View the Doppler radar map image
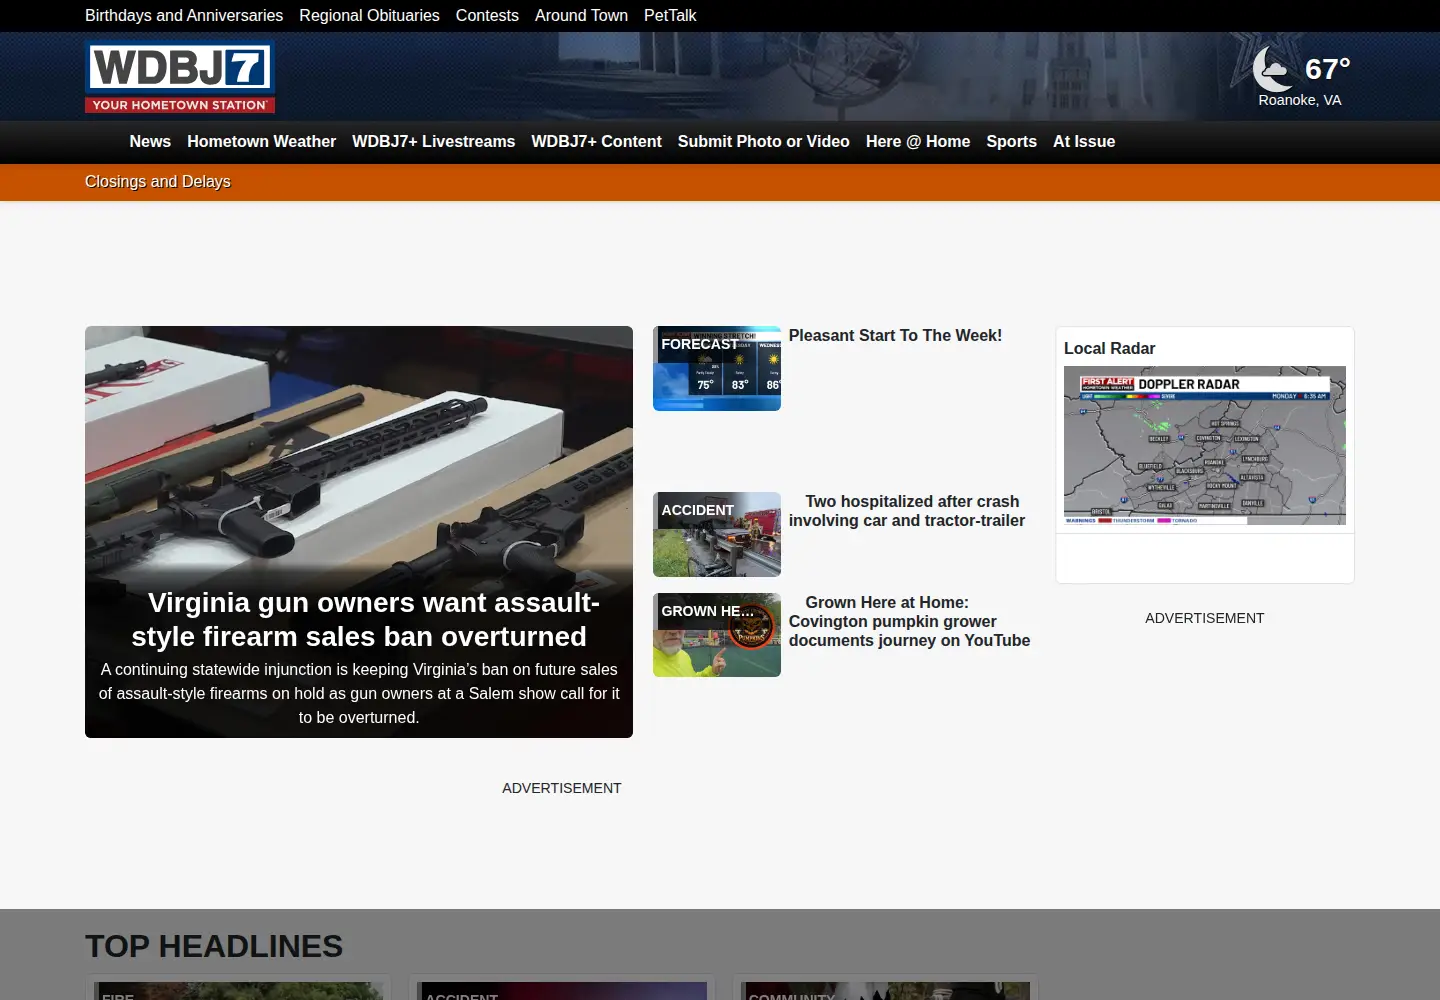Image resolution: width=1440 pixels, height=1000 pixels. coord(1205,445)
